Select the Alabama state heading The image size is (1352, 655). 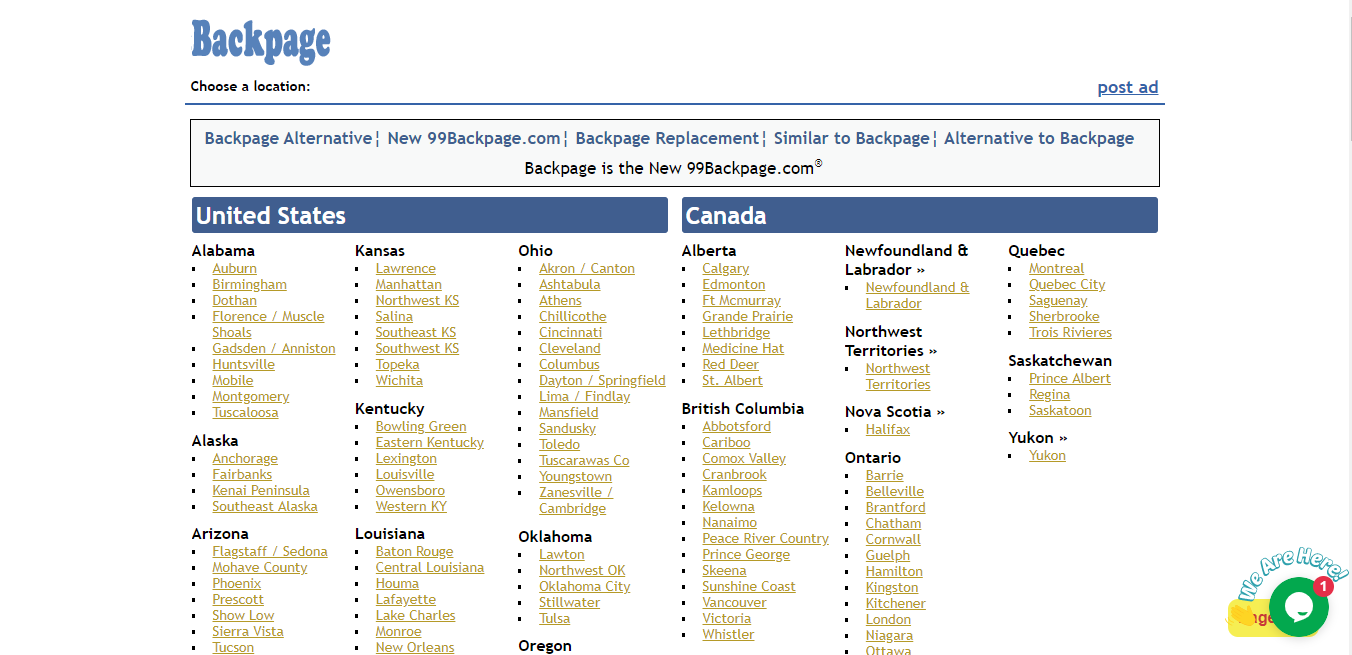pyautogui.click(x=223, y=251)
